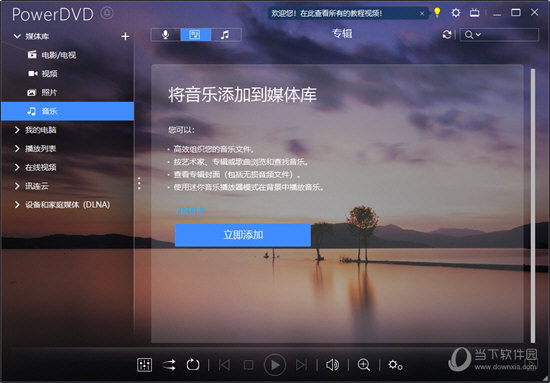Click the lightbulb tips icon
This screenshot has height=383, width=550.
[437, 13]
